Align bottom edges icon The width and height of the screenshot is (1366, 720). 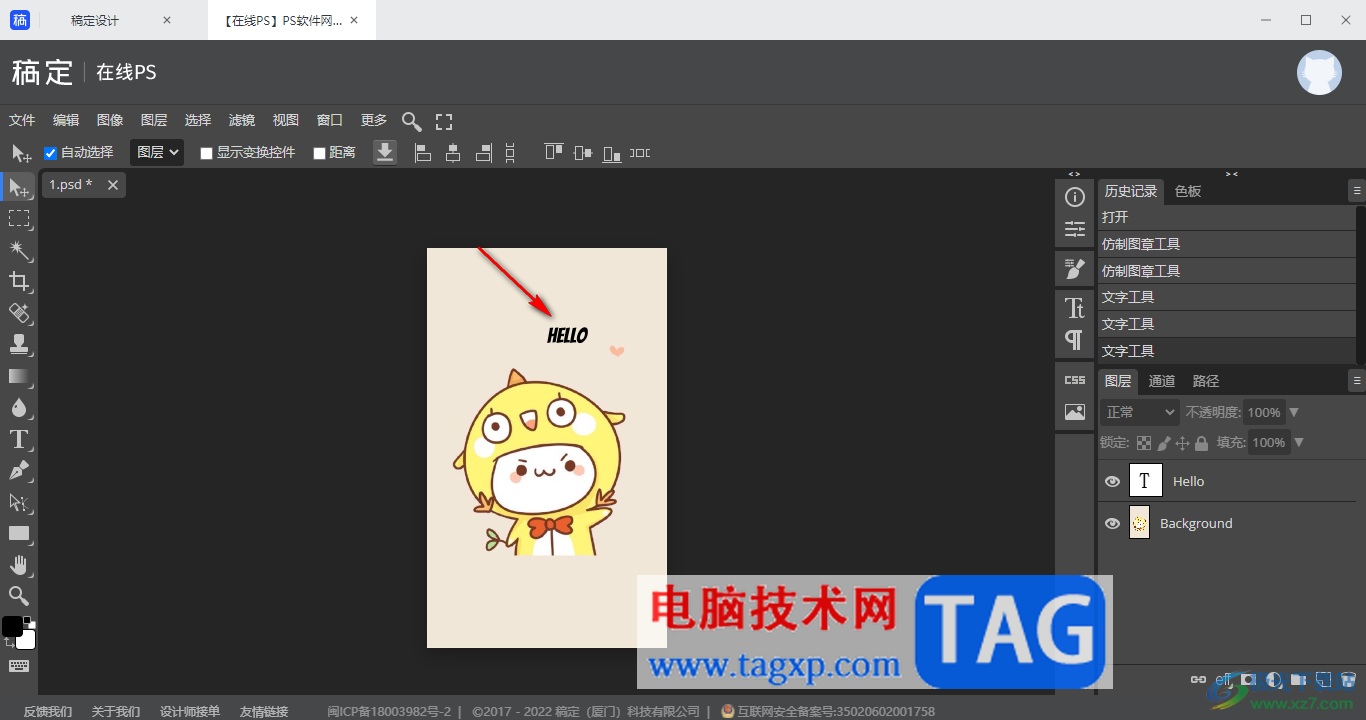pos(612,153)
